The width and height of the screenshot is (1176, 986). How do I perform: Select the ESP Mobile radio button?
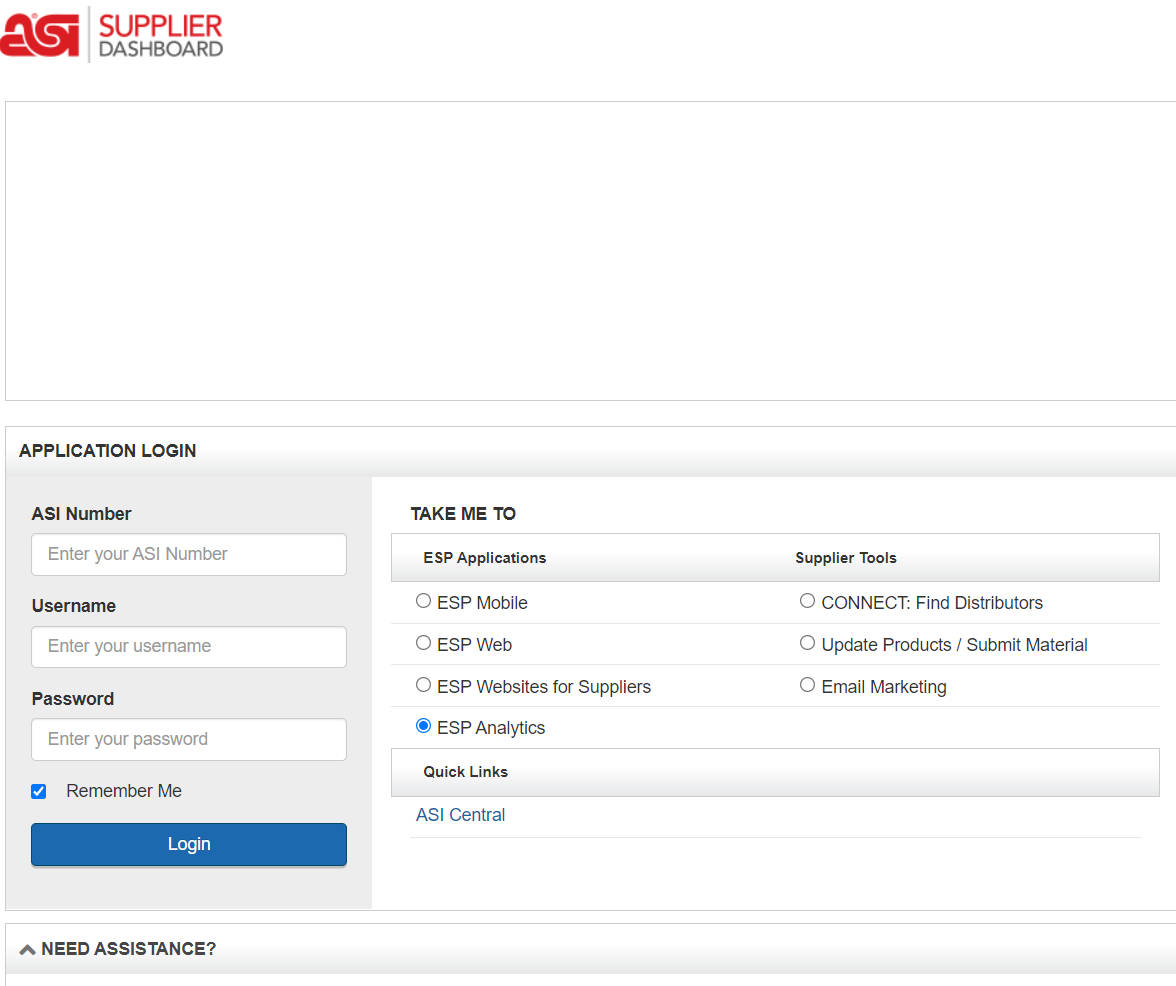[424, 601]
